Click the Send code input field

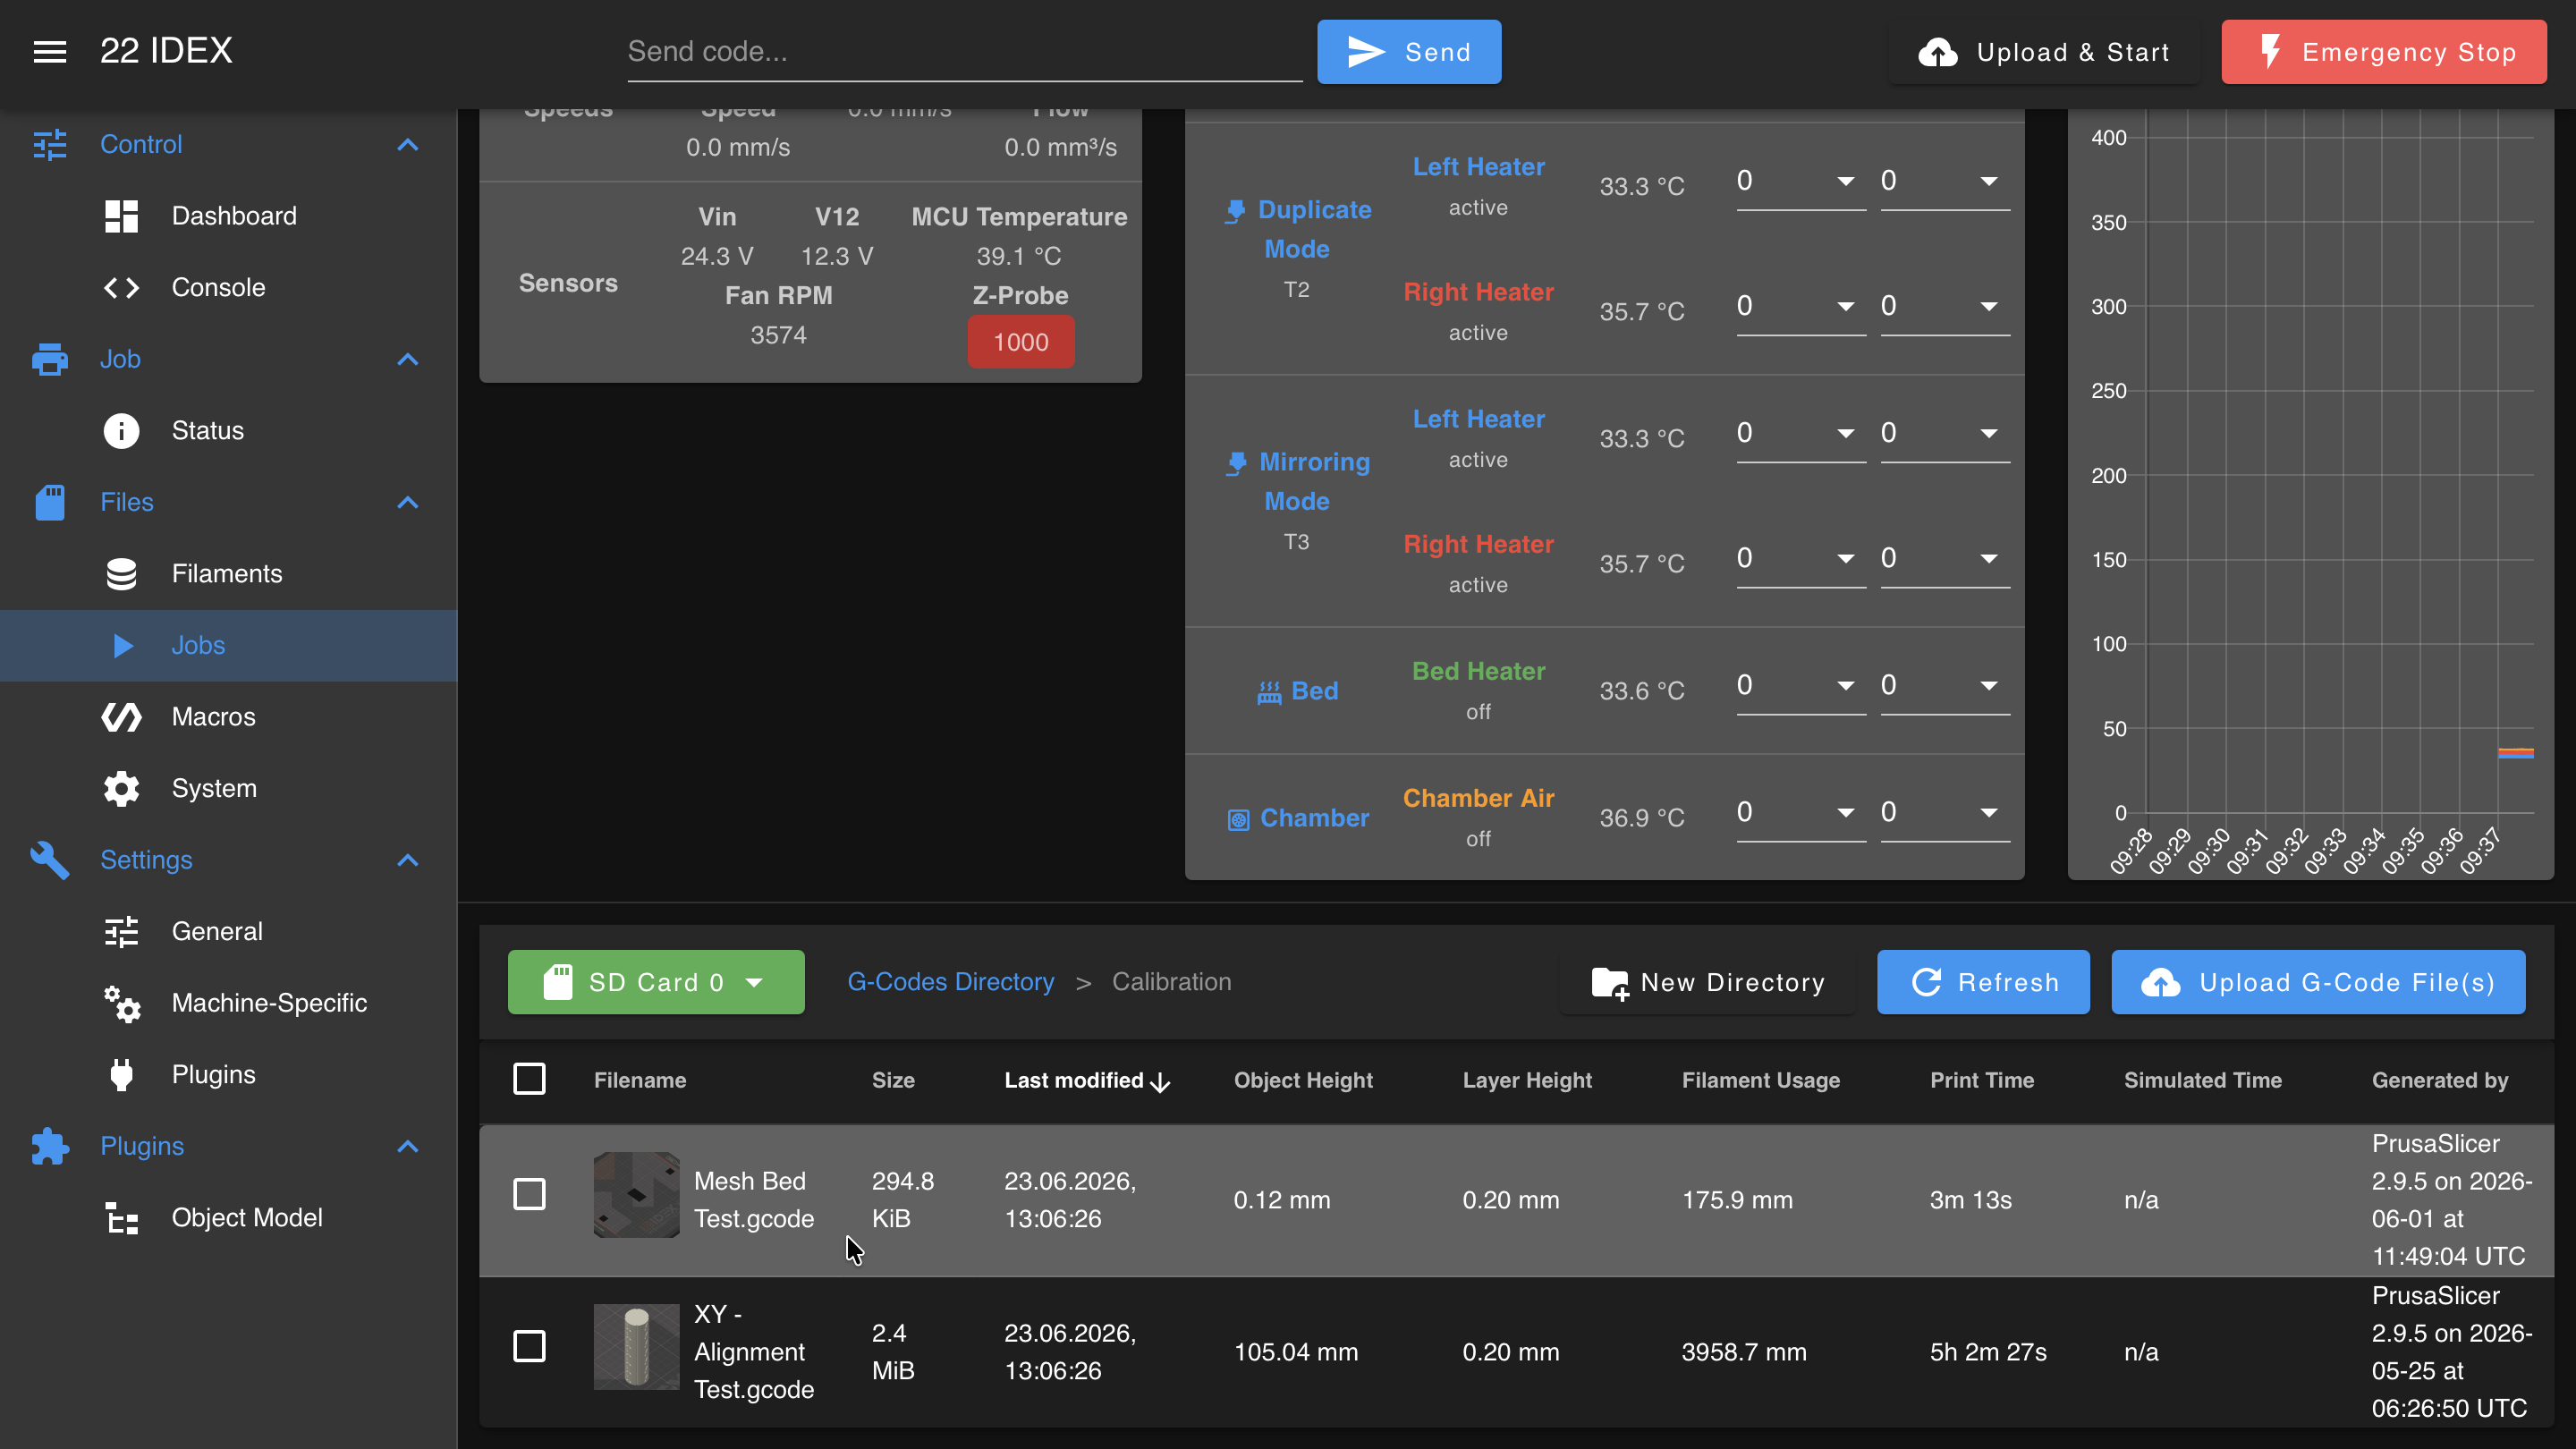click(964, 52)
